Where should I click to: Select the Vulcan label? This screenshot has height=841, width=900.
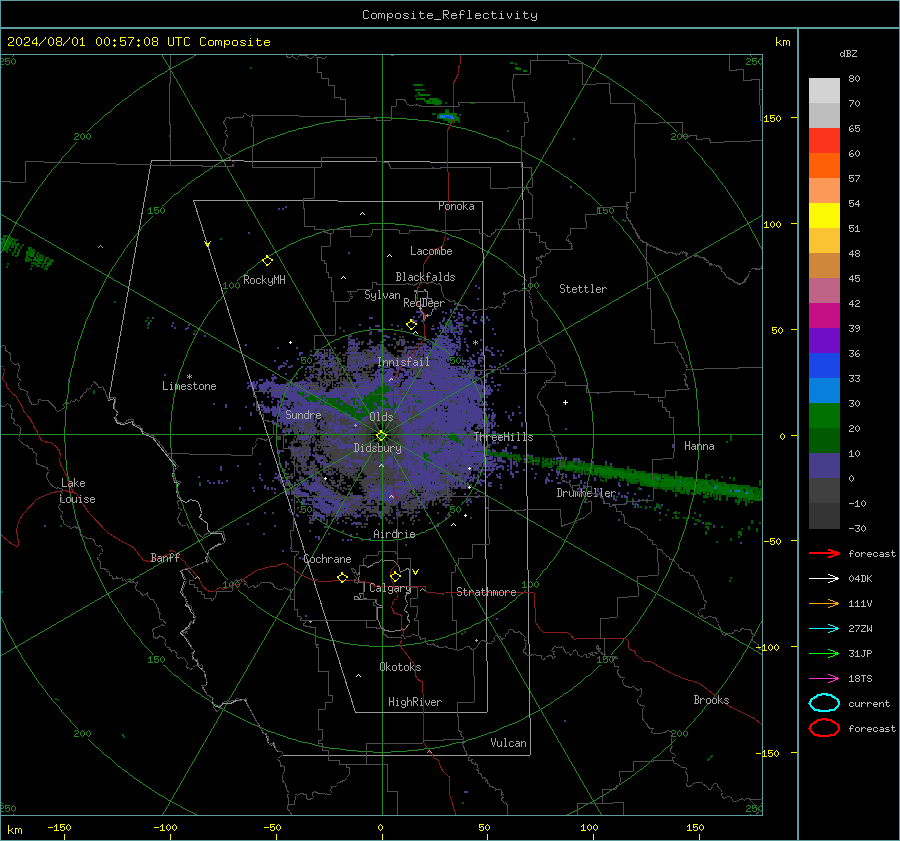click(x=509, y=743)
